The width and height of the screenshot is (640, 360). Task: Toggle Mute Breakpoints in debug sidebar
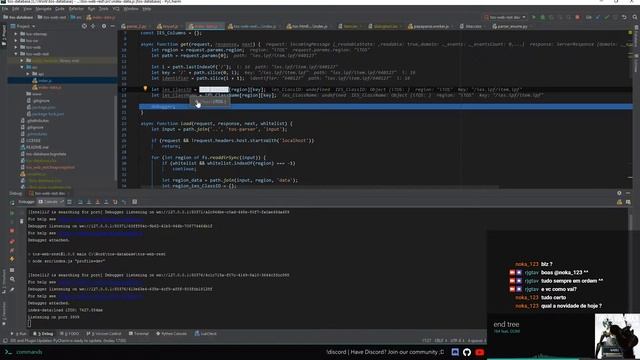pos(12,250)
